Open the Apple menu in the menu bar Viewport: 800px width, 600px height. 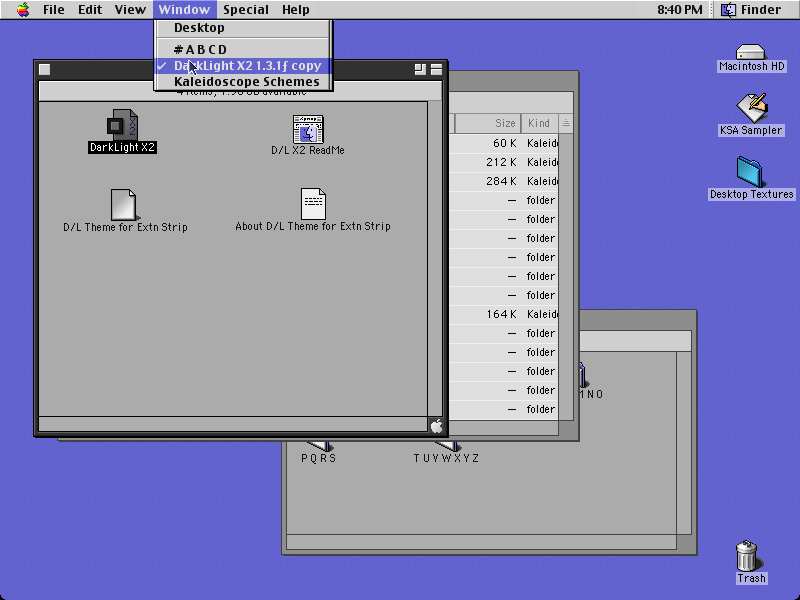click(x=23, y=10)
